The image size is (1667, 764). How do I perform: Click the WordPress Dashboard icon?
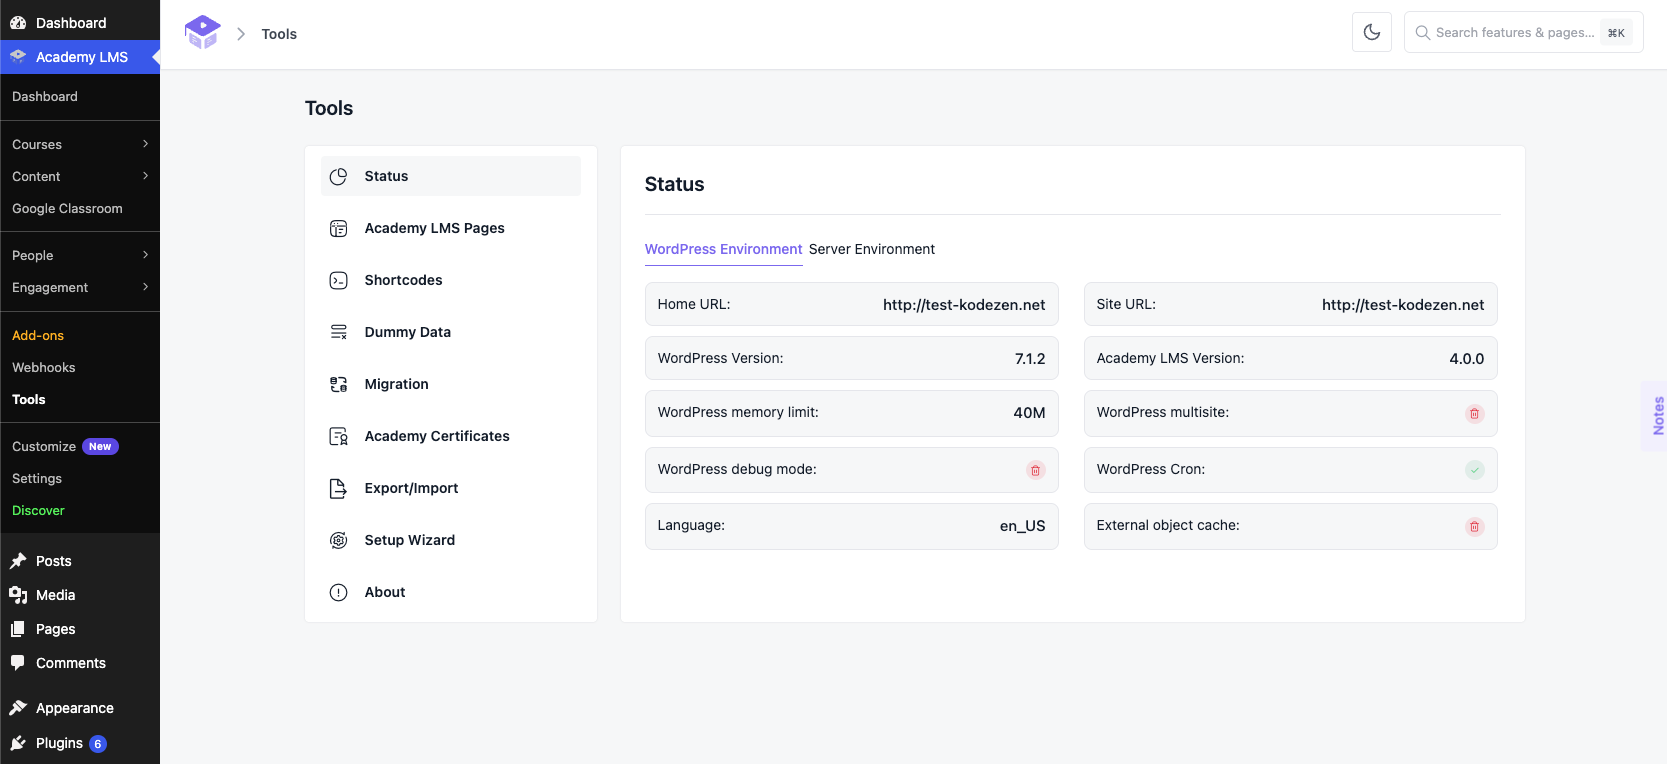pos(18,22)
